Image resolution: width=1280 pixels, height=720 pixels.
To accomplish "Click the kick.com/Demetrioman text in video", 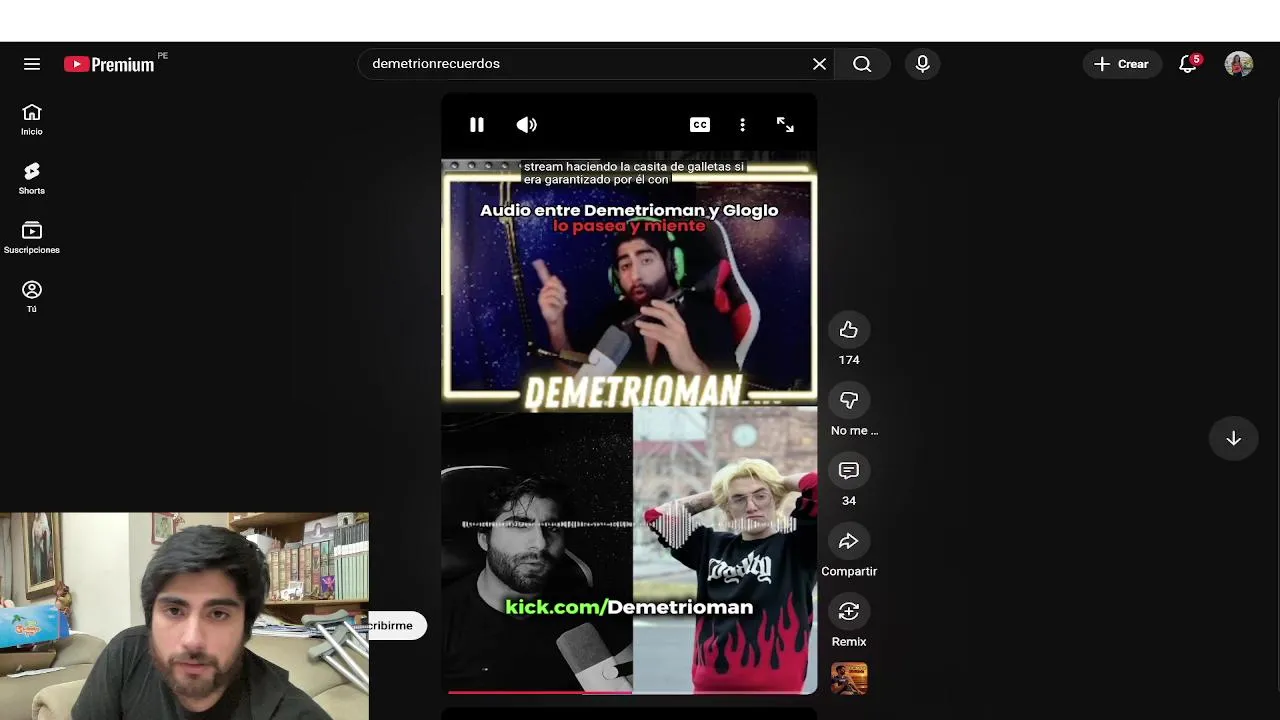I will coord(629,607).
